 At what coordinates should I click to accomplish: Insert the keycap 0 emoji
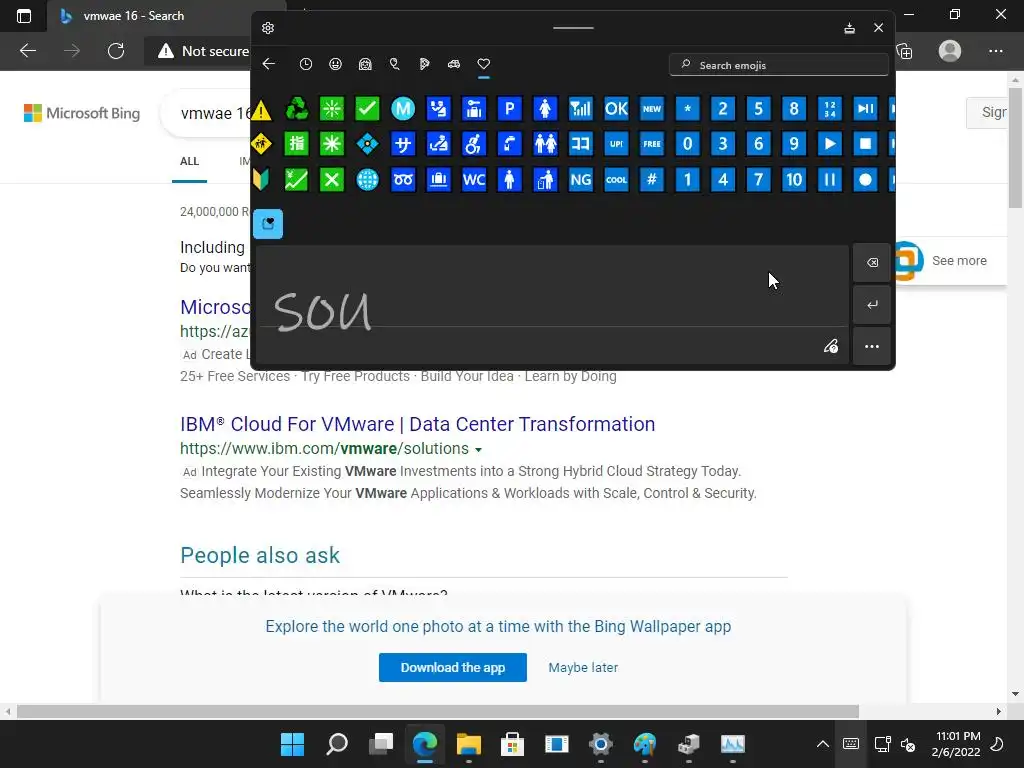click(687, 144)
